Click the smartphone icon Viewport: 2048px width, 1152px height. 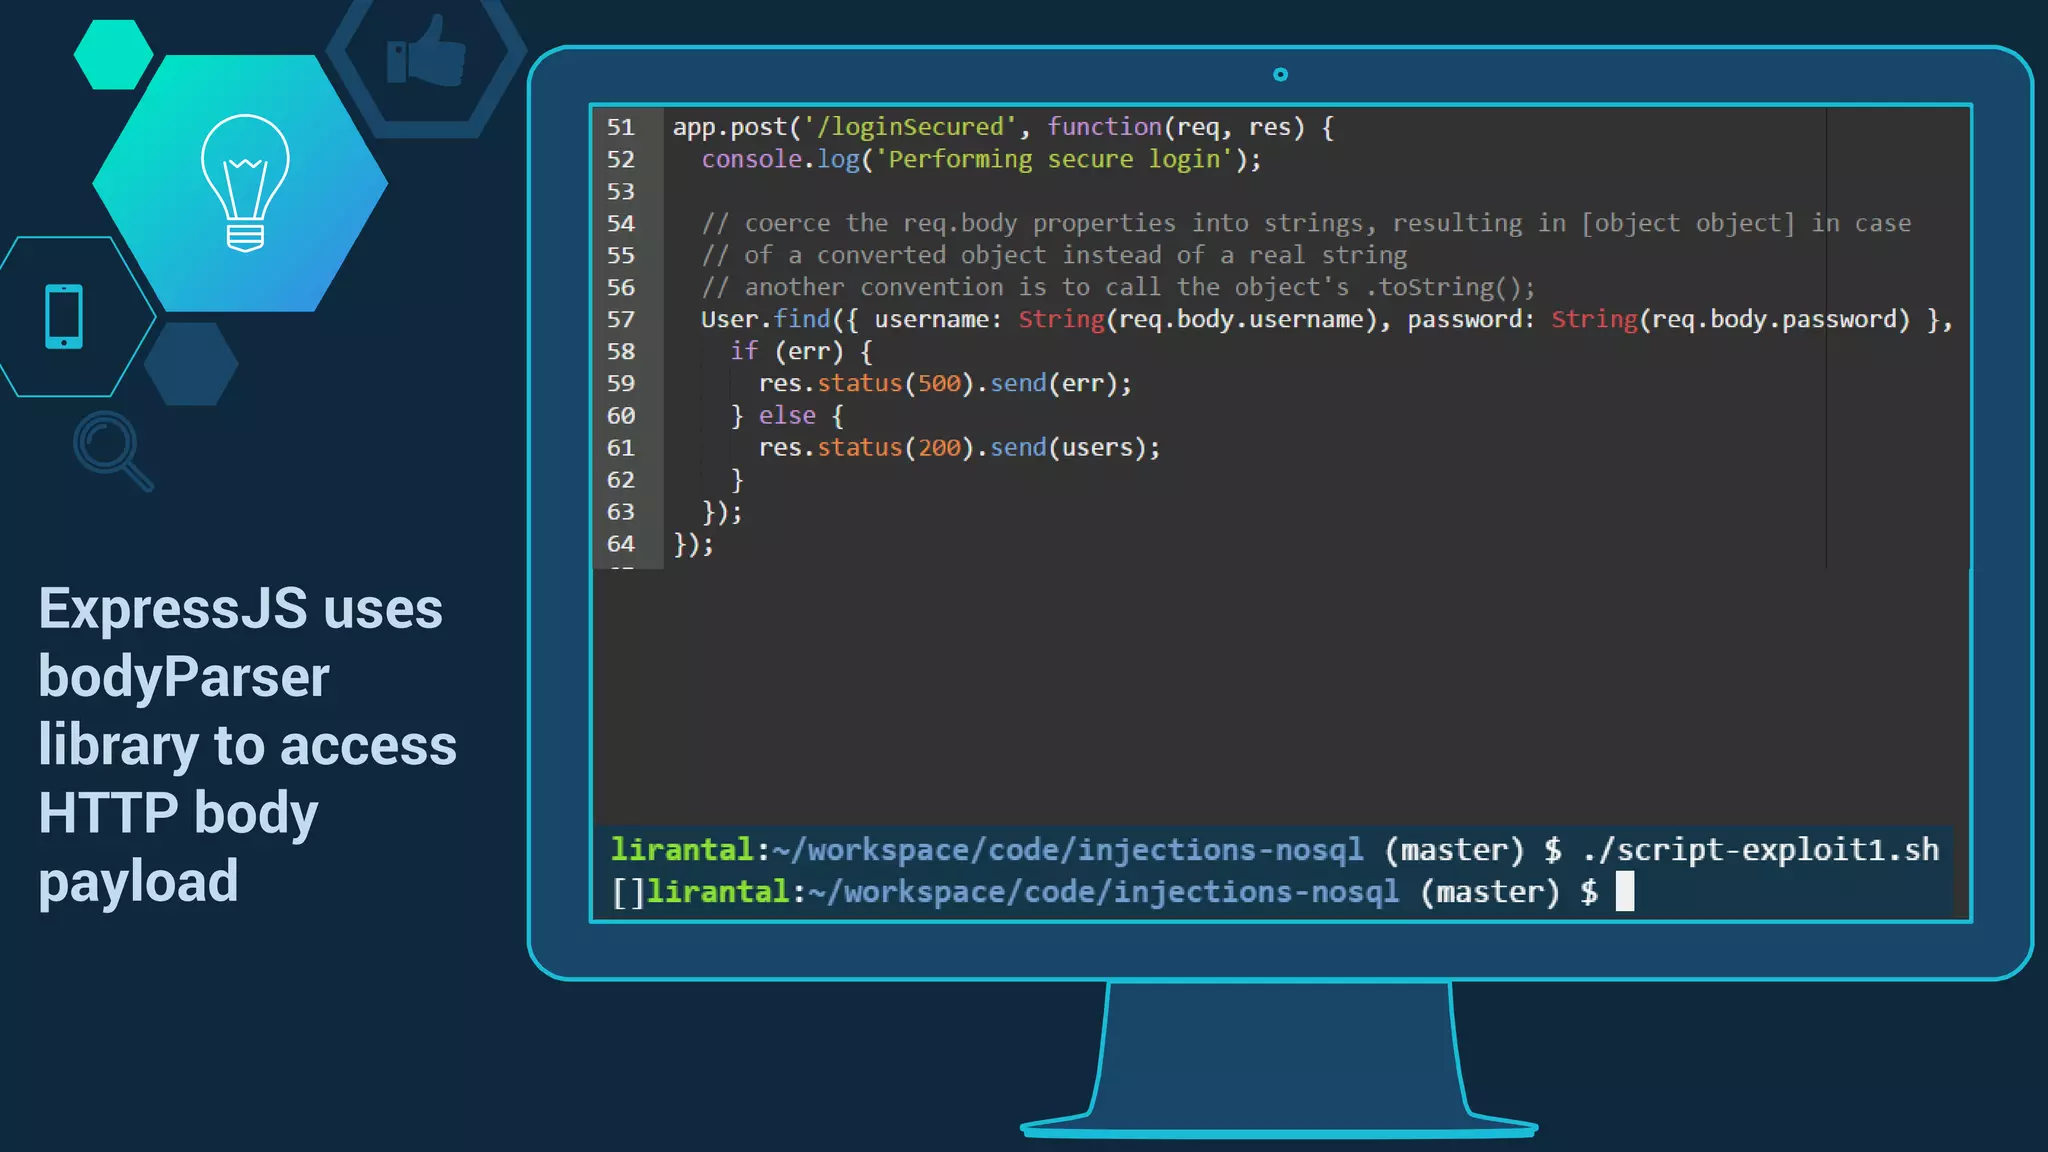coord(64,317)
